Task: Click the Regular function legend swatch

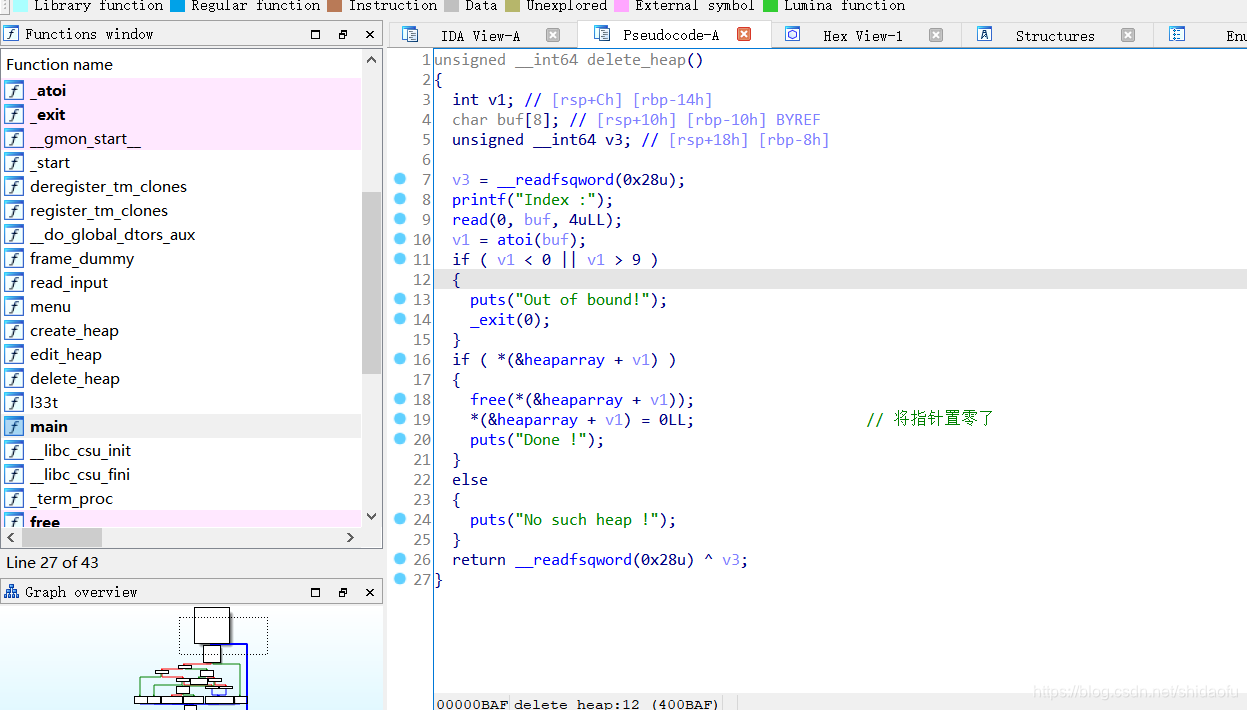Action: 178,5
